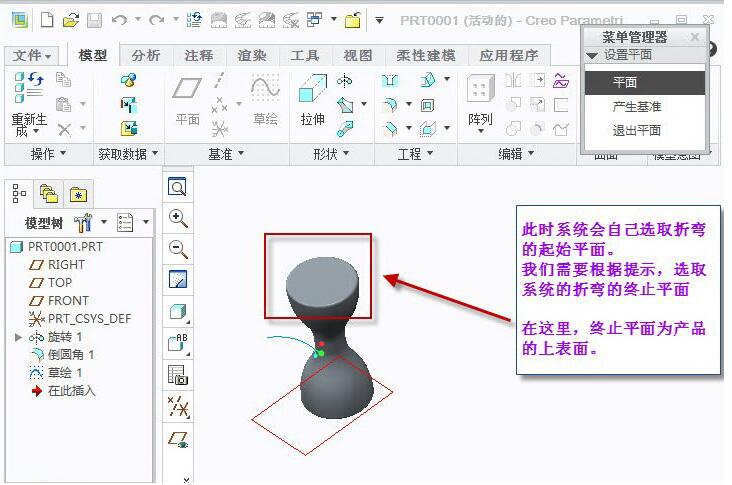This screenshot has height=485, width=732.
Task: Redo the last action
Action: click(x=156, y=20)
